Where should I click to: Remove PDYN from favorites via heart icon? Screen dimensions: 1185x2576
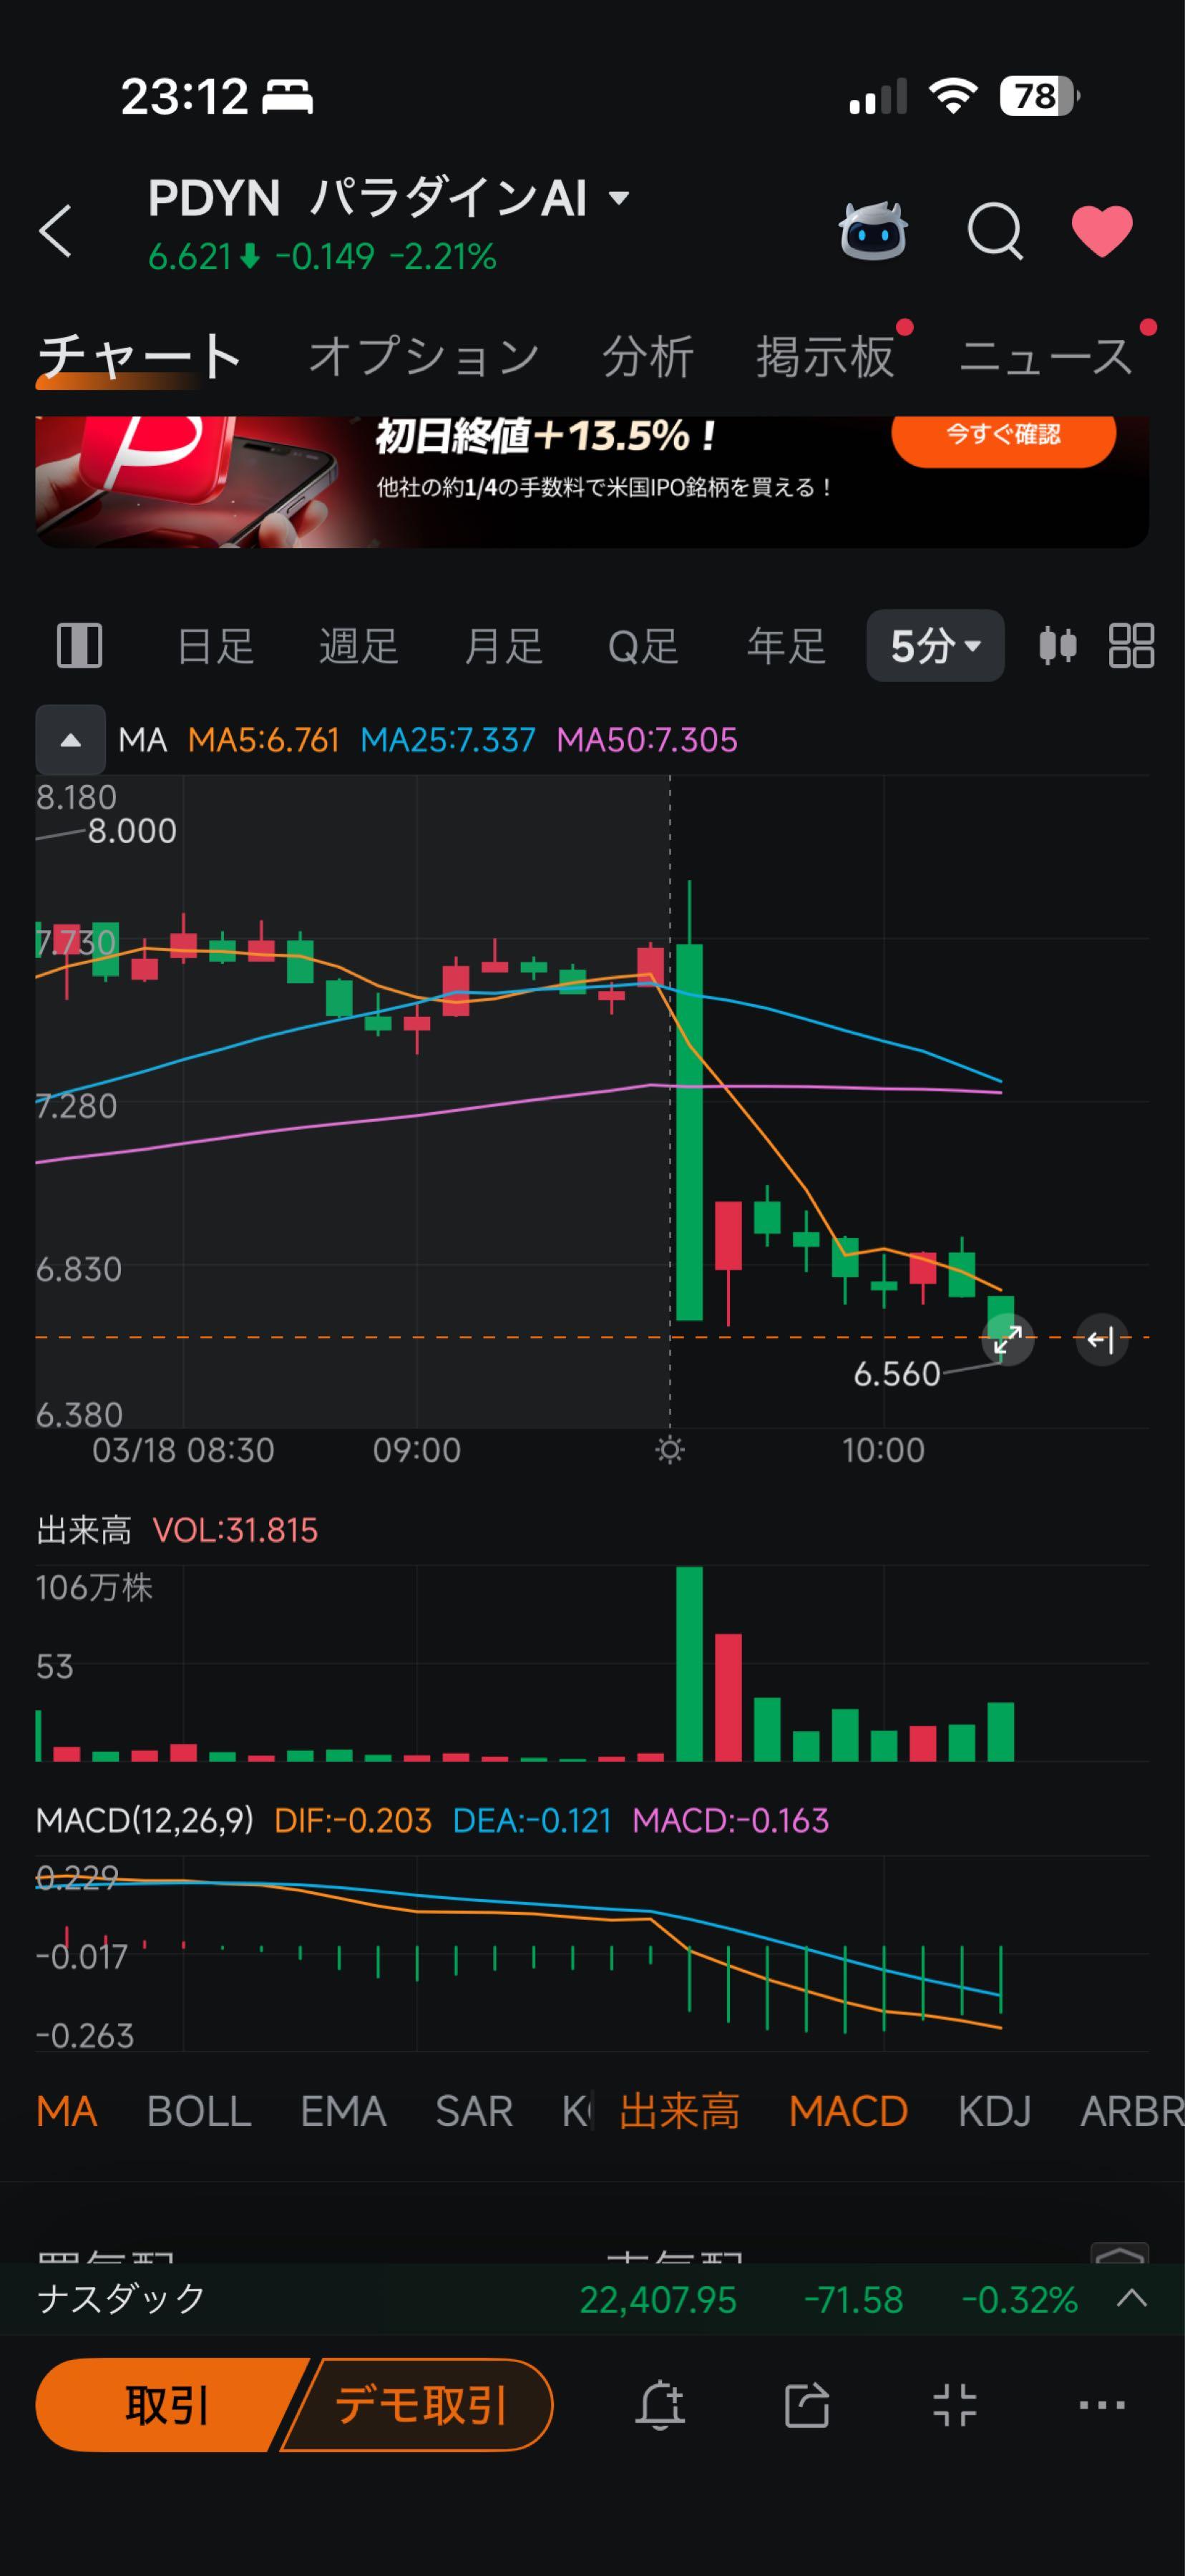(x=1101, y=231)
